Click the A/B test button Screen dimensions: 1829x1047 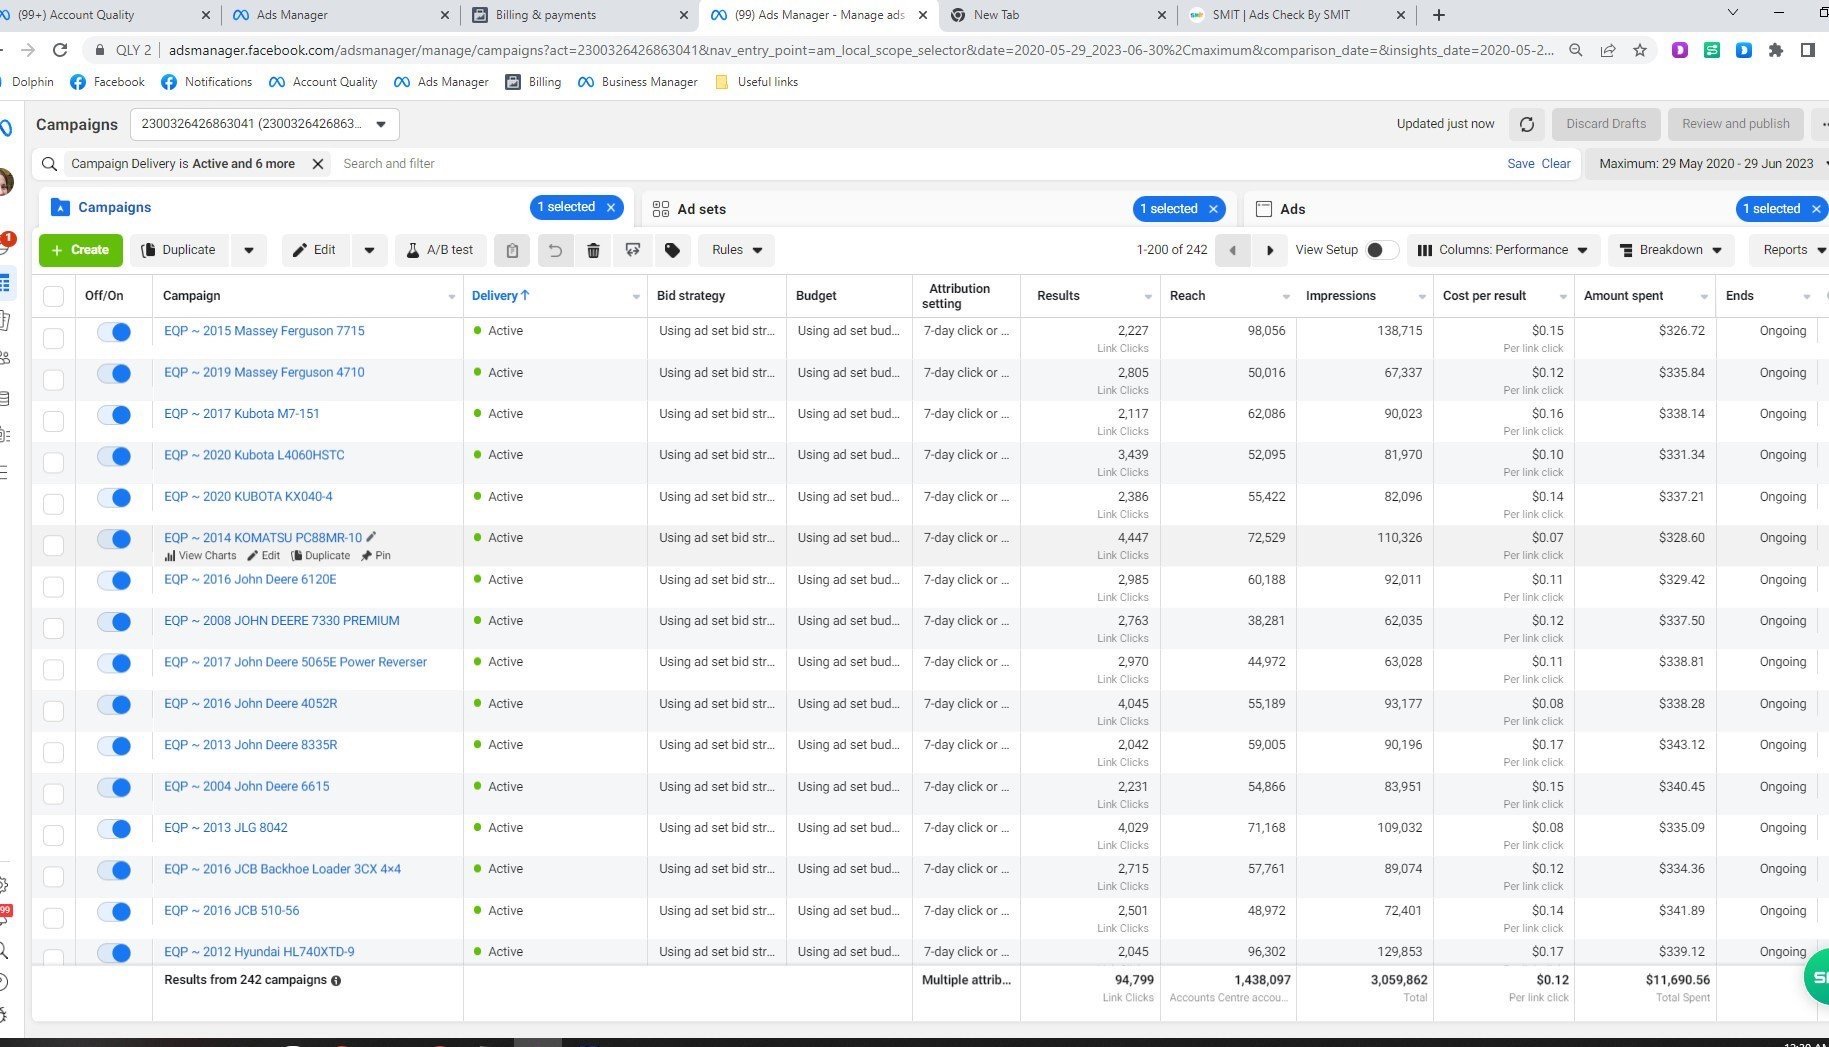tap(440, 250)
